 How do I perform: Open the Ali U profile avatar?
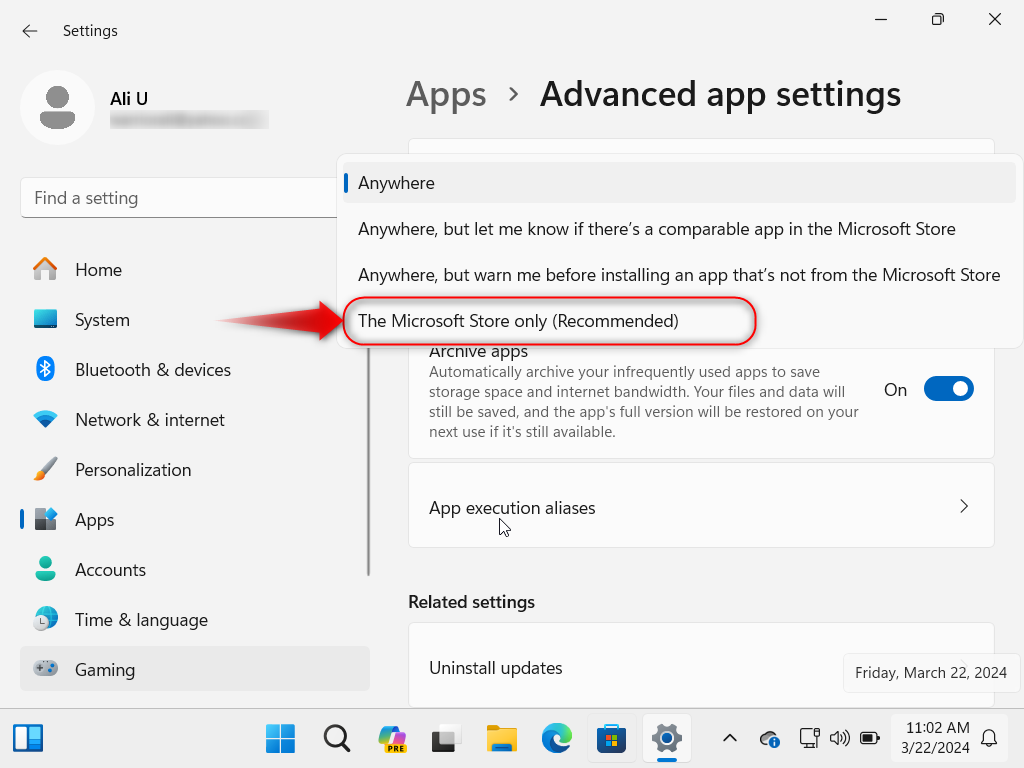(57, 107)
